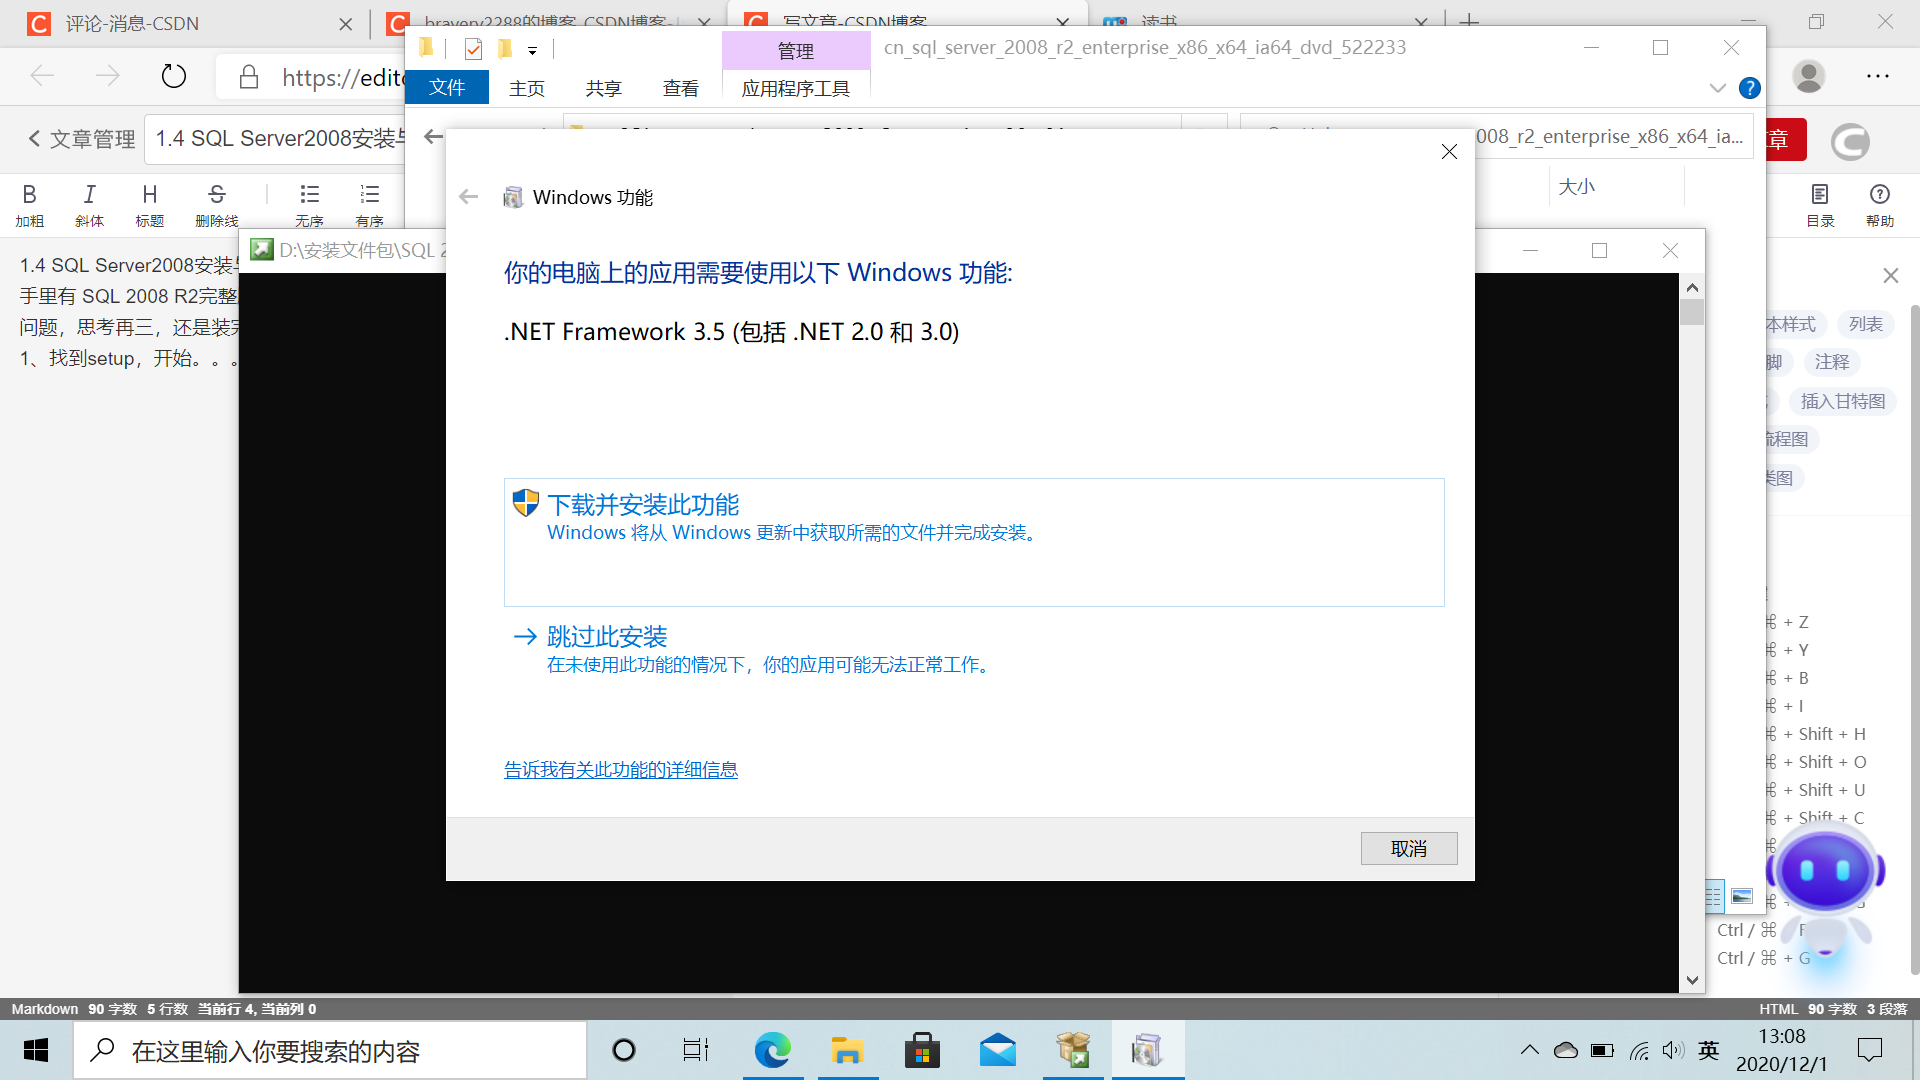
Task: Expand the File Explorer ribbon chevron
Action: [1718, 88]
